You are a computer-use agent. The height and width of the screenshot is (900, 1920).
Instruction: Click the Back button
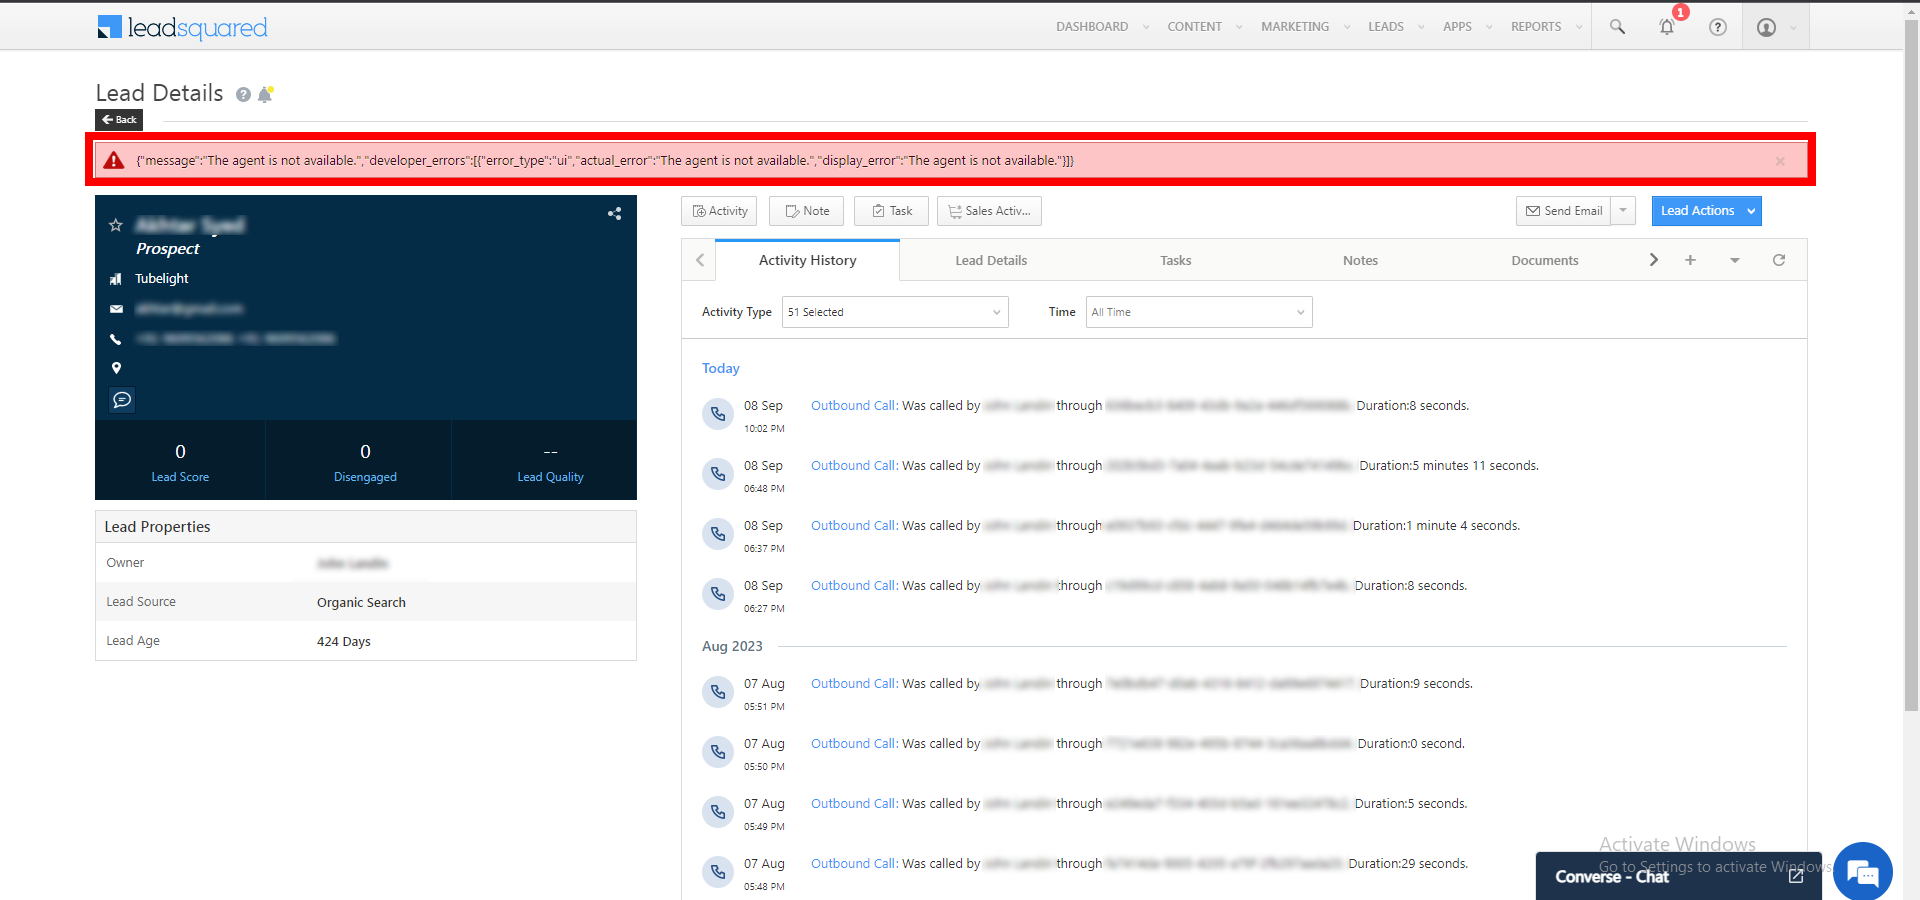coord(119,120)
